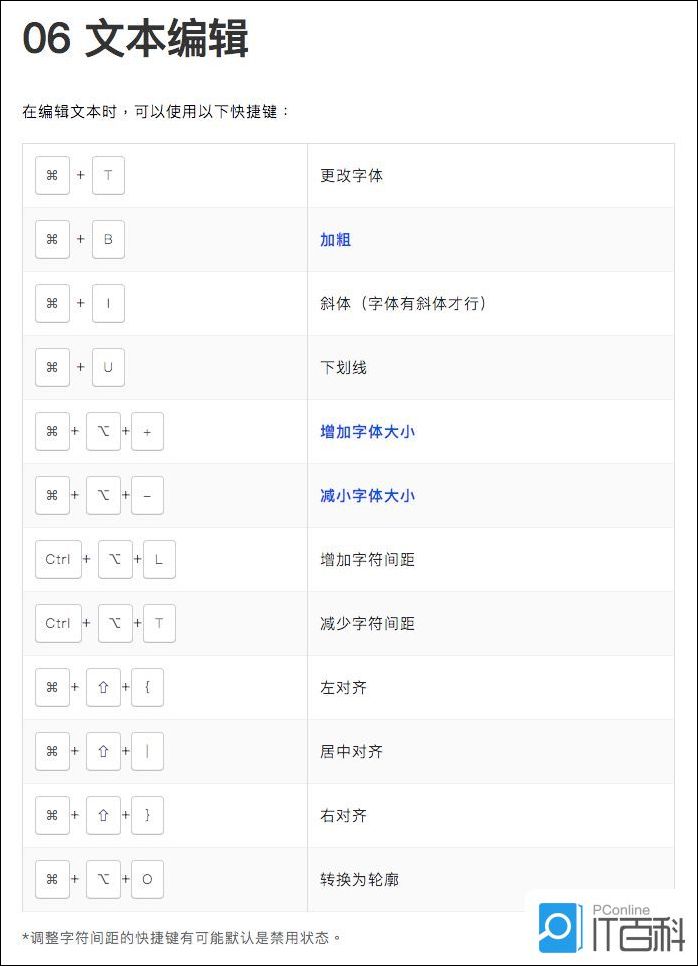This screenshot has height=966, width=698.
Task: Click the U key icon for 下划线
Action: 108,368
